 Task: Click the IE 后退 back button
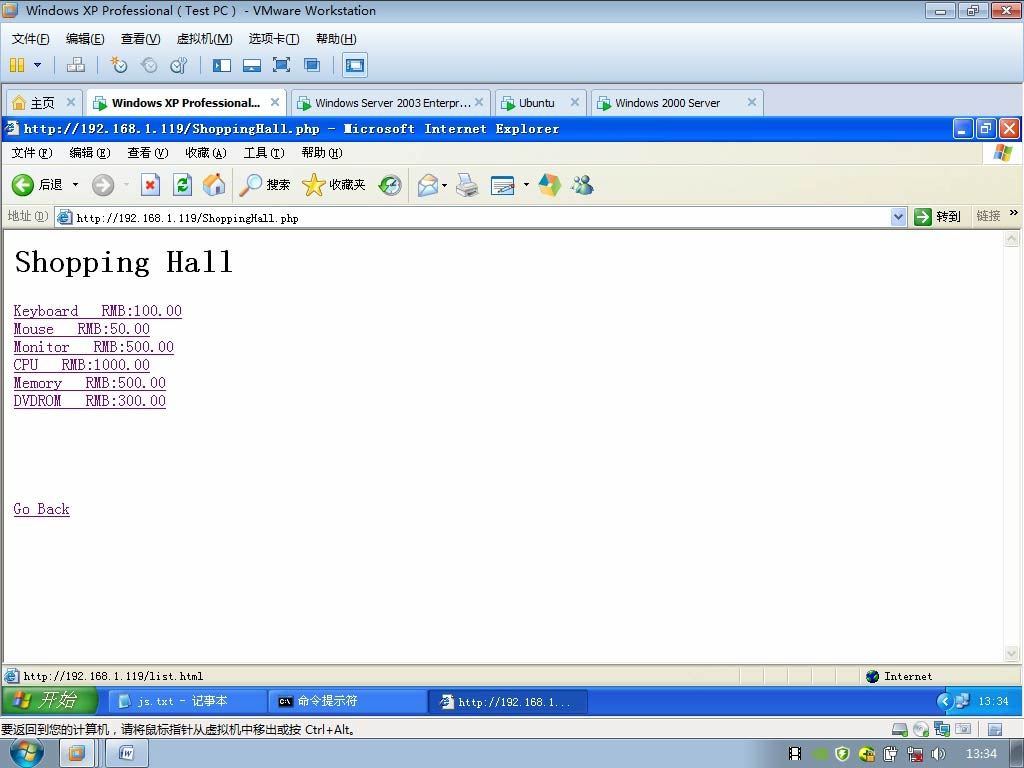pos(37,185)
